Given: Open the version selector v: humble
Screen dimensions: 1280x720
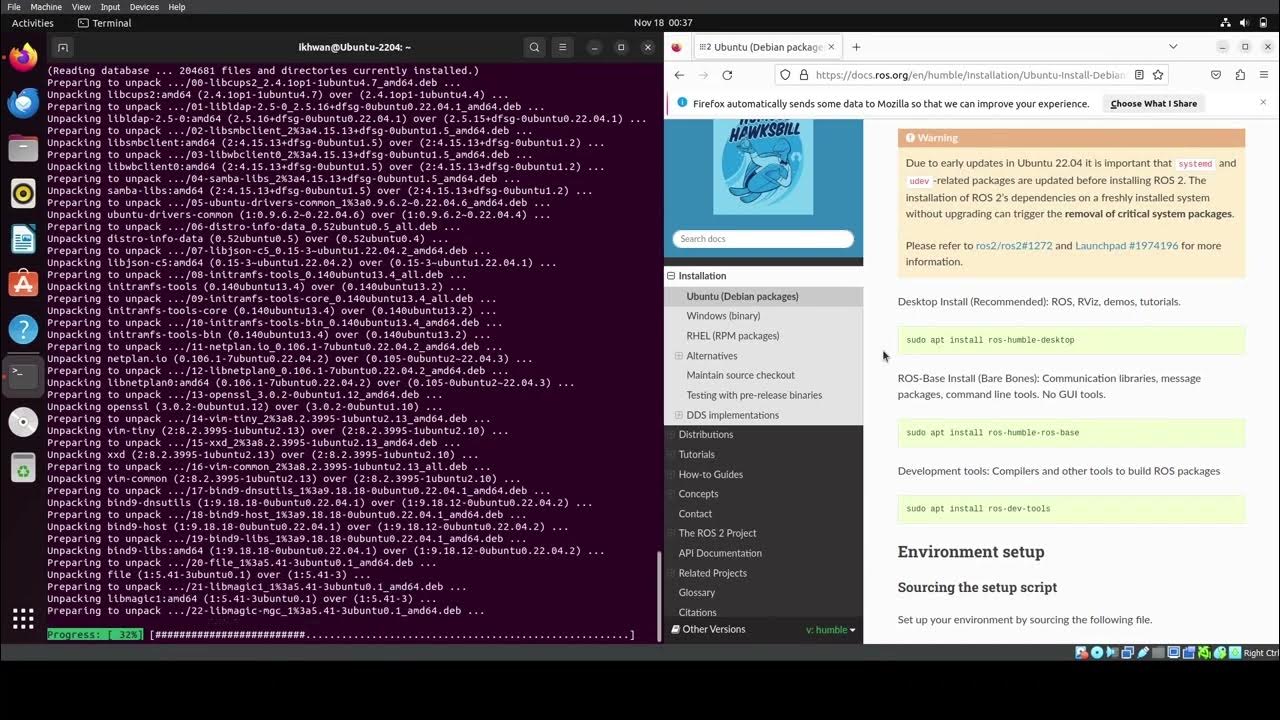Looking at the screenshot, I should (831, 630).
